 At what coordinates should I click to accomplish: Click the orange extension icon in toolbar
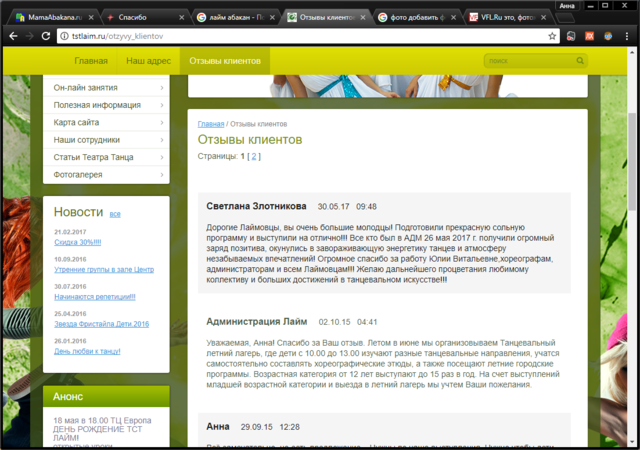[x=590, y=35]
